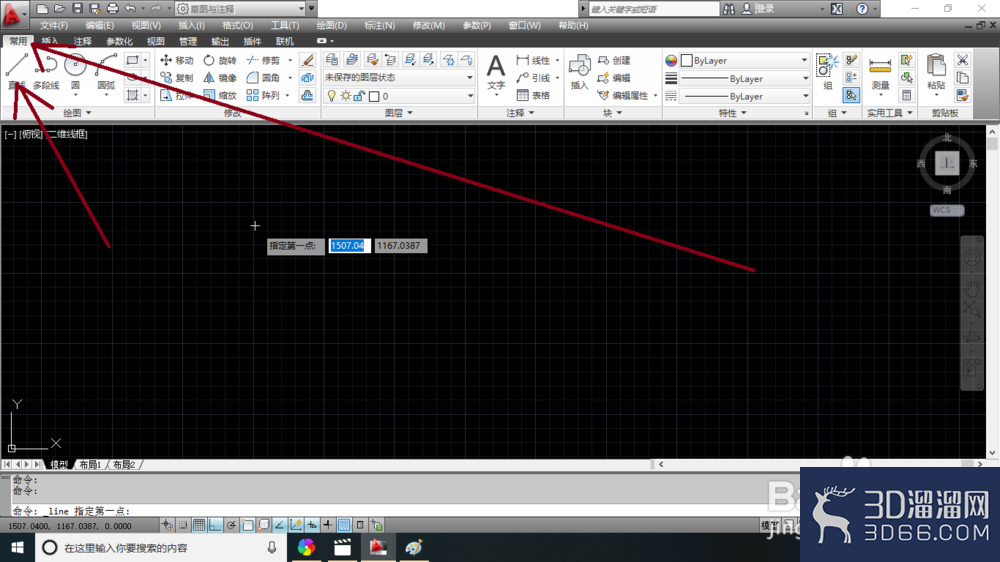Click the Group (组) tool
The height and width of the screenshot is (562, 1000).
point(827,72)
